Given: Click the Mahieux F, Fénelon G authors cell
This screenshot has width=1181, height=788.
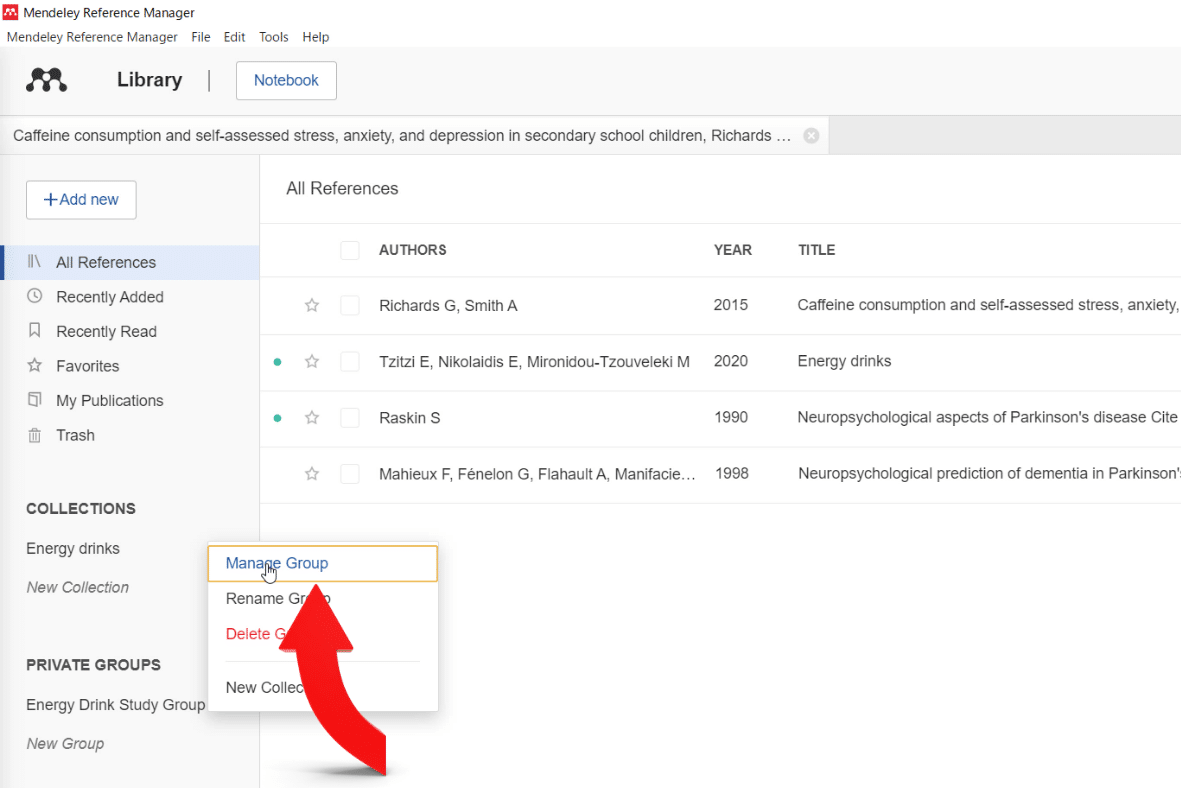Looking at the screenshot, I should pyautogui.click(x=537, y=475).
